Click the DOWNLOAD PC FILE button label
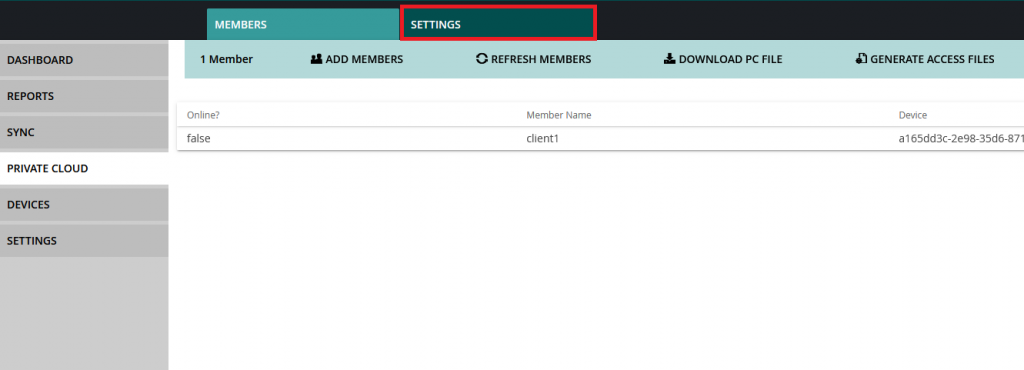The width and height of the screenshot is (1024, 370). tap(731, 59)
